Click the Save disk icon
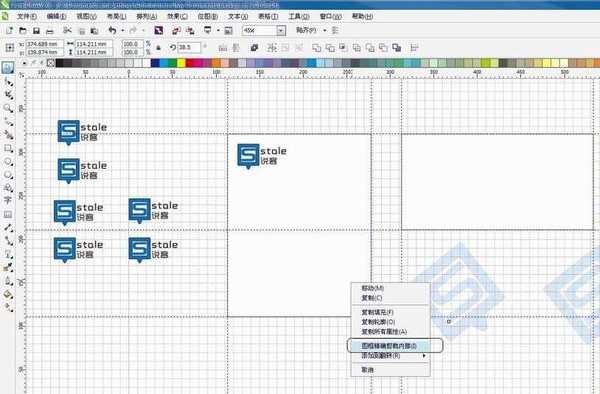600x394 pixels. tap(36, 31)
